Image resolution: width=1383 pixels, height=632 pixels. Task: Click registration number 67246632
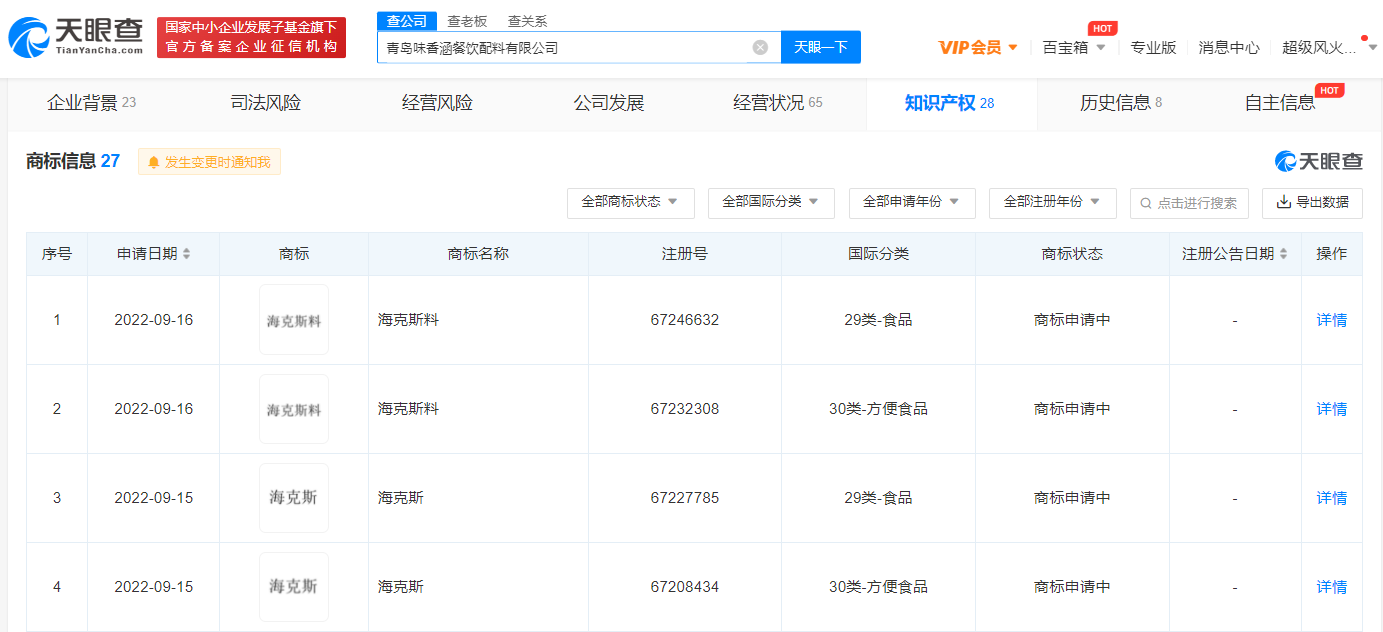(x=684, y=320)
